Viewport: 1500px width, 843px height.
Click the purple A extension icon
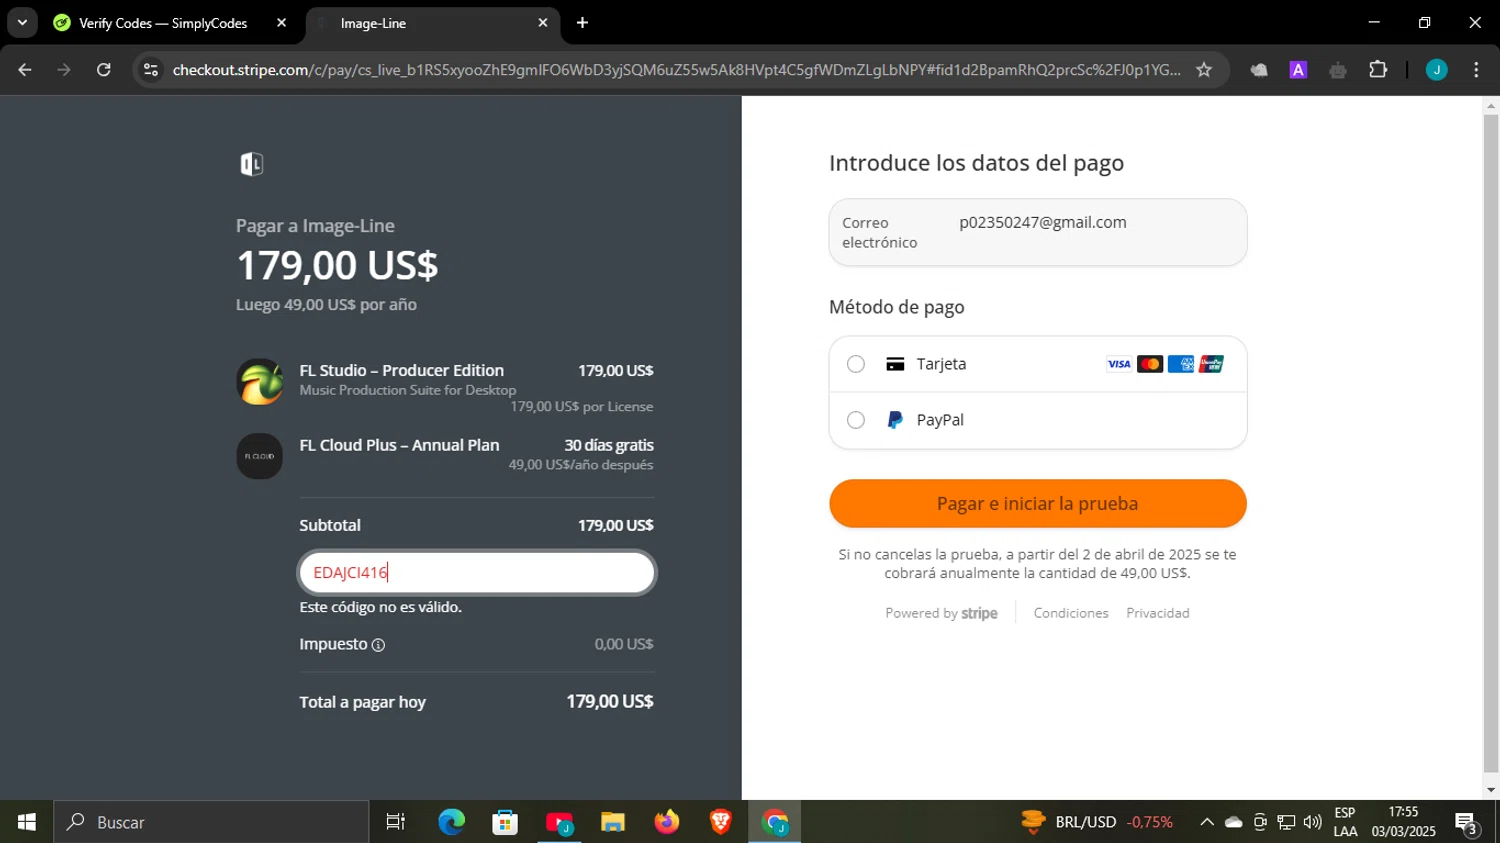(x=1298, y=69)
